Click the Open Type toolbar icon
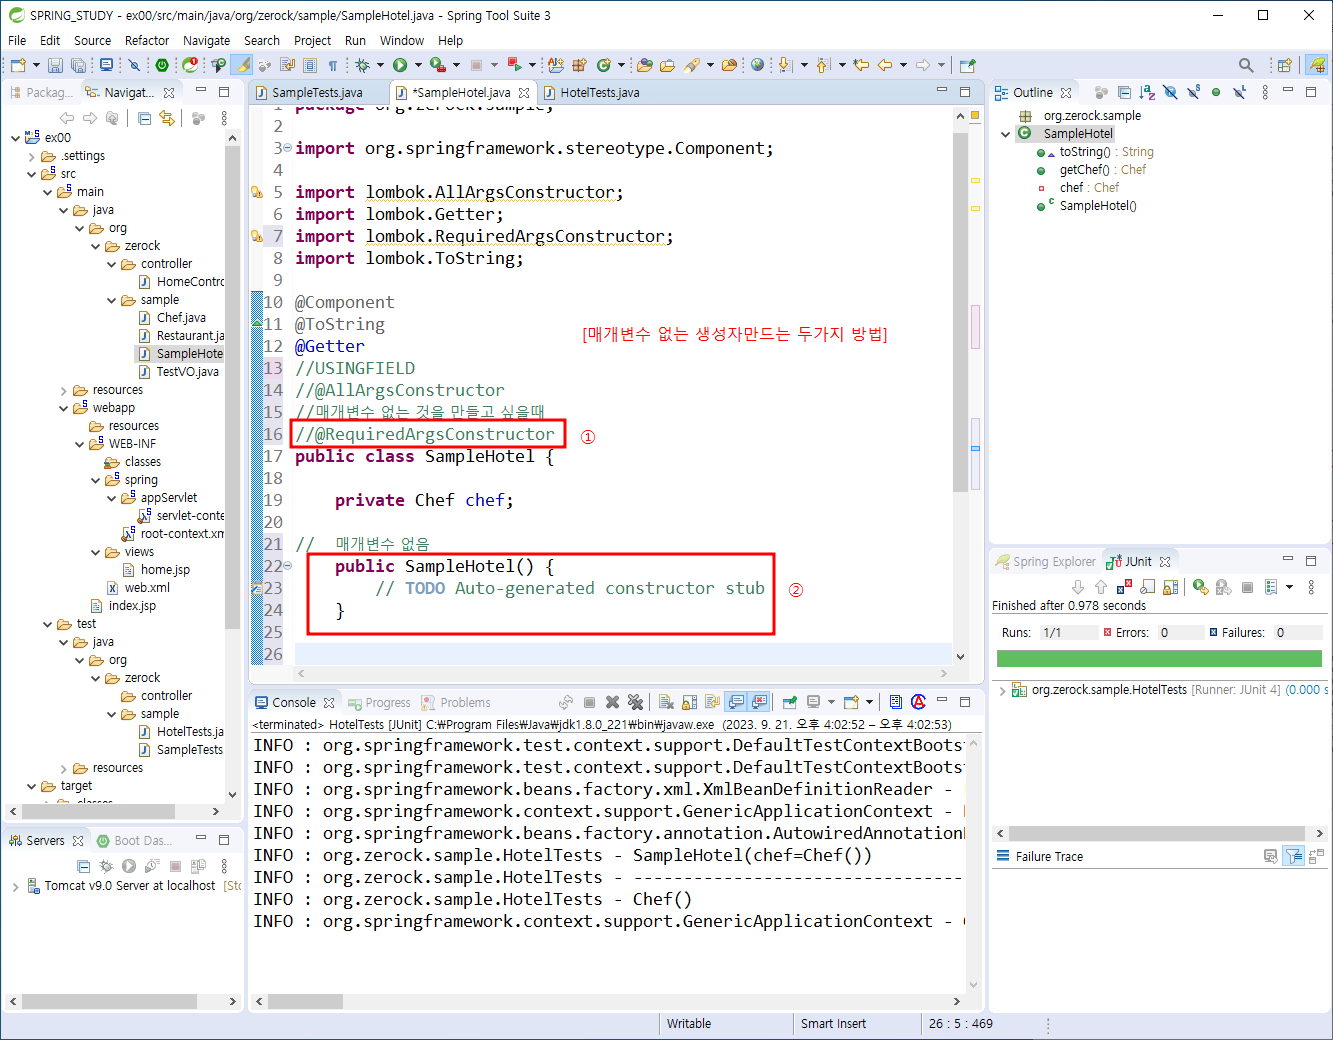1333x1040 pixels. [645, 65]
